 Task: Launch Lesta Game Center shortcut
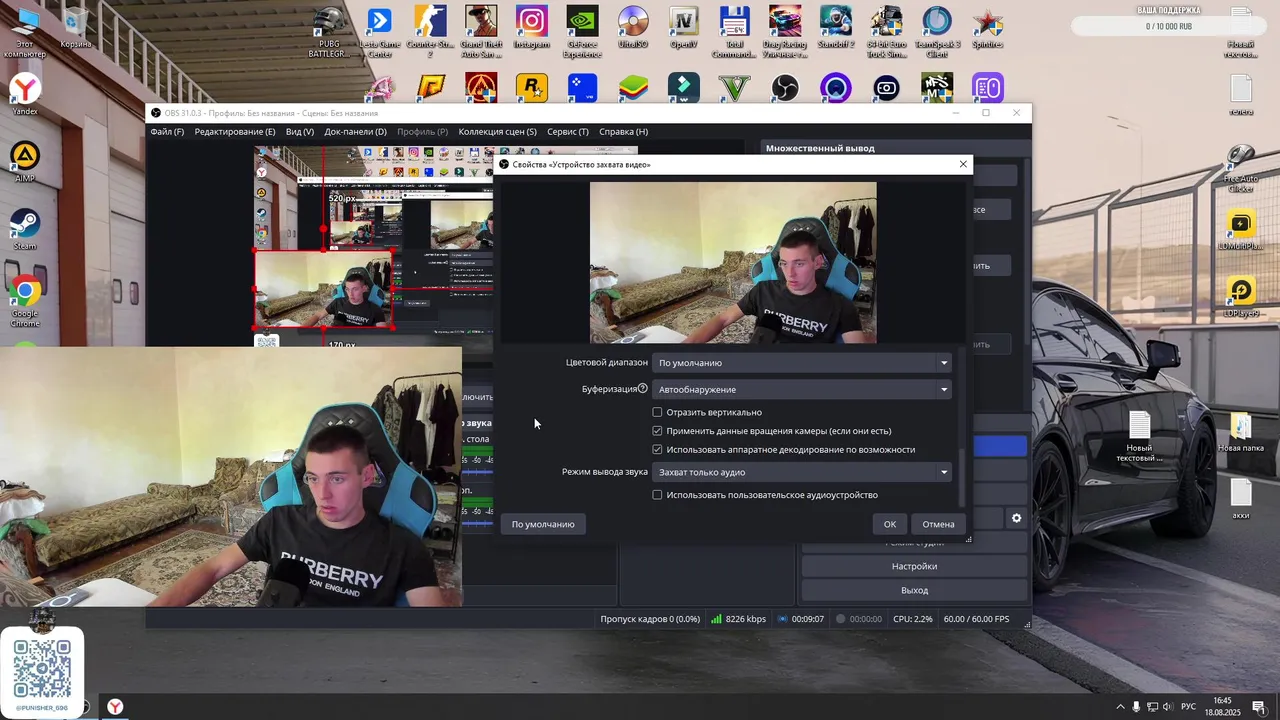click(379, 32)
